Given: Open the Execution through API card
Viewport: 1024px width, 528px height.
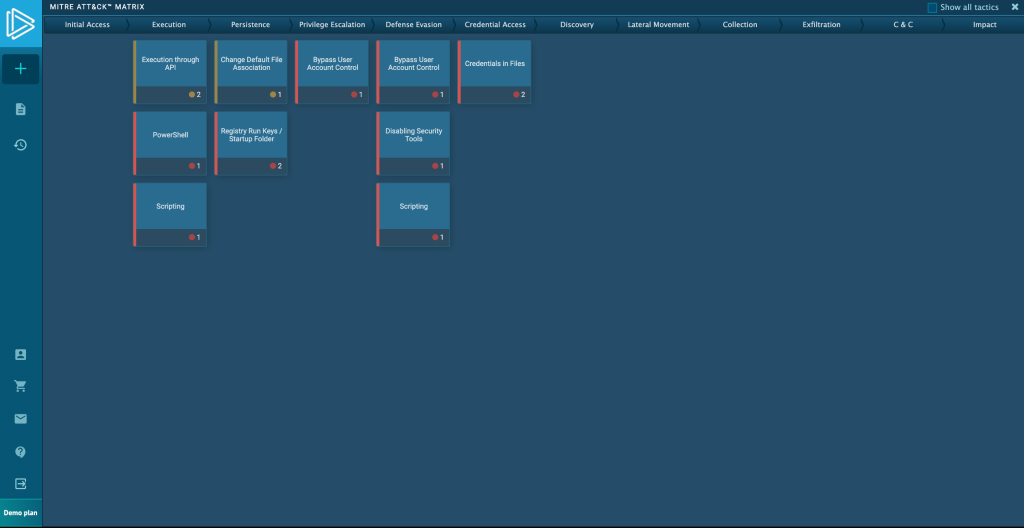Looking at the screenshot, I should pyautogui.click(x=170, y=72).
